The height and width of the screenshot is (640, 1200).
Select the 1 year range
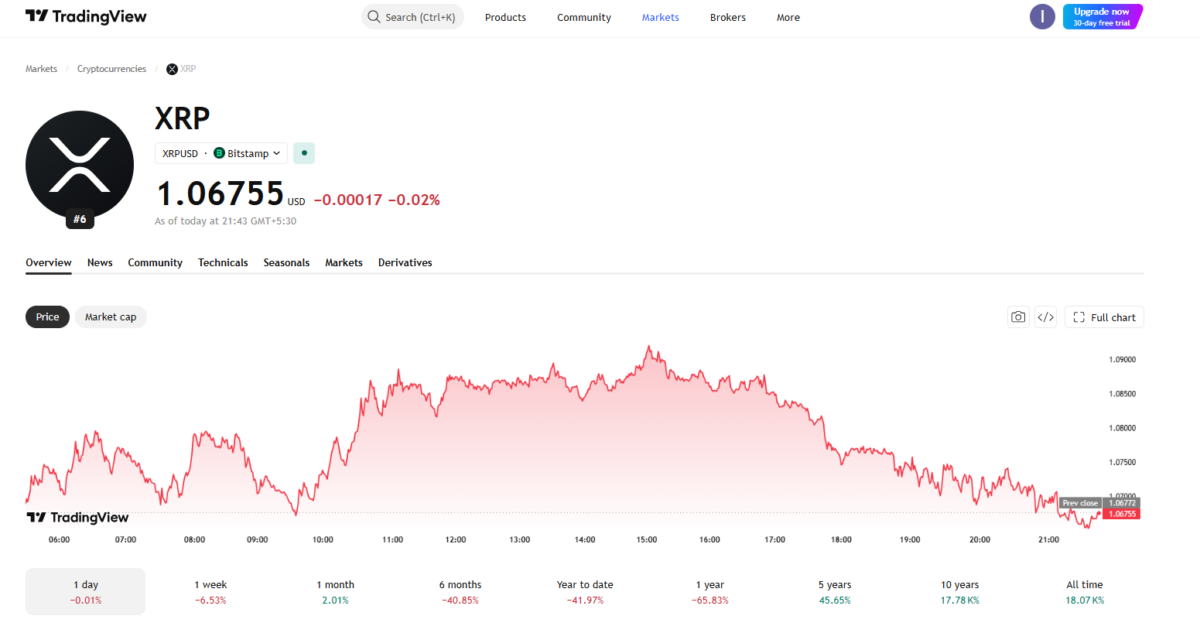click(710, 592)
